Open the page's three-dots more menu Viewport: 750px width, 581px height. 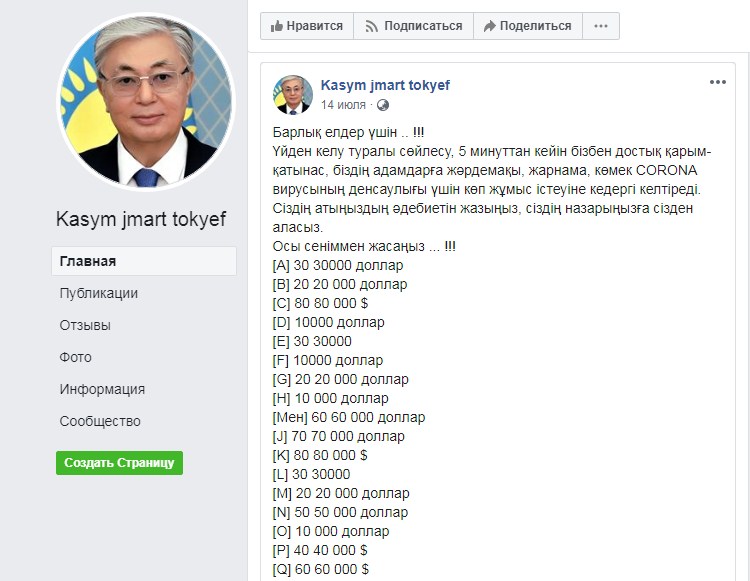tap(601, 26)
